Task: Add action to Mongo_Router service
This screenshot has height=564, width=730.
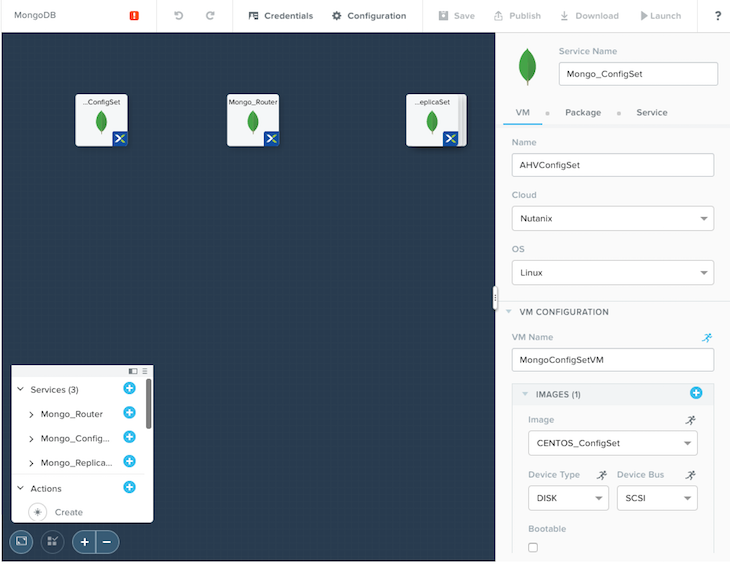Action: point(129,413)
